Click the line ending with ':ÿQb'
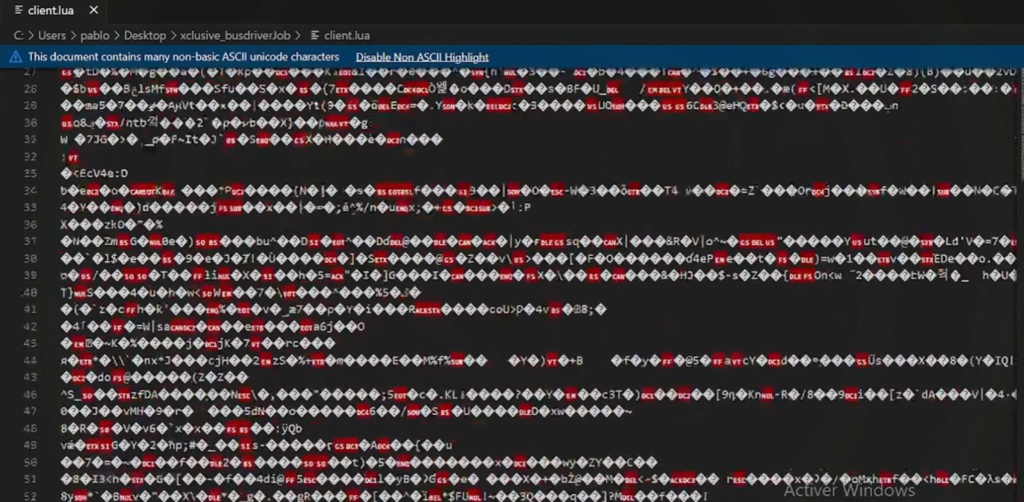The height and width of the screenshot is (502, 1024). [181, 428]
